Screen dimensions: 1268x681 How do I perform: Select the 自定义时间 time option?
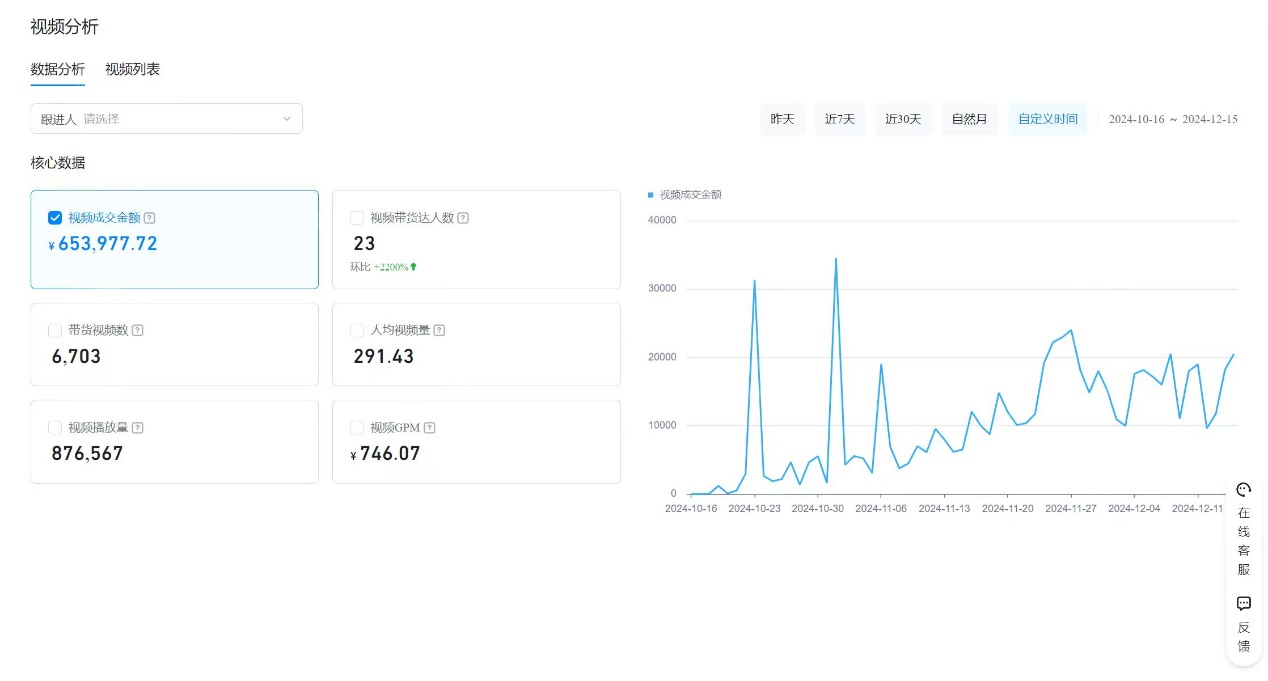click(1047, 119)
